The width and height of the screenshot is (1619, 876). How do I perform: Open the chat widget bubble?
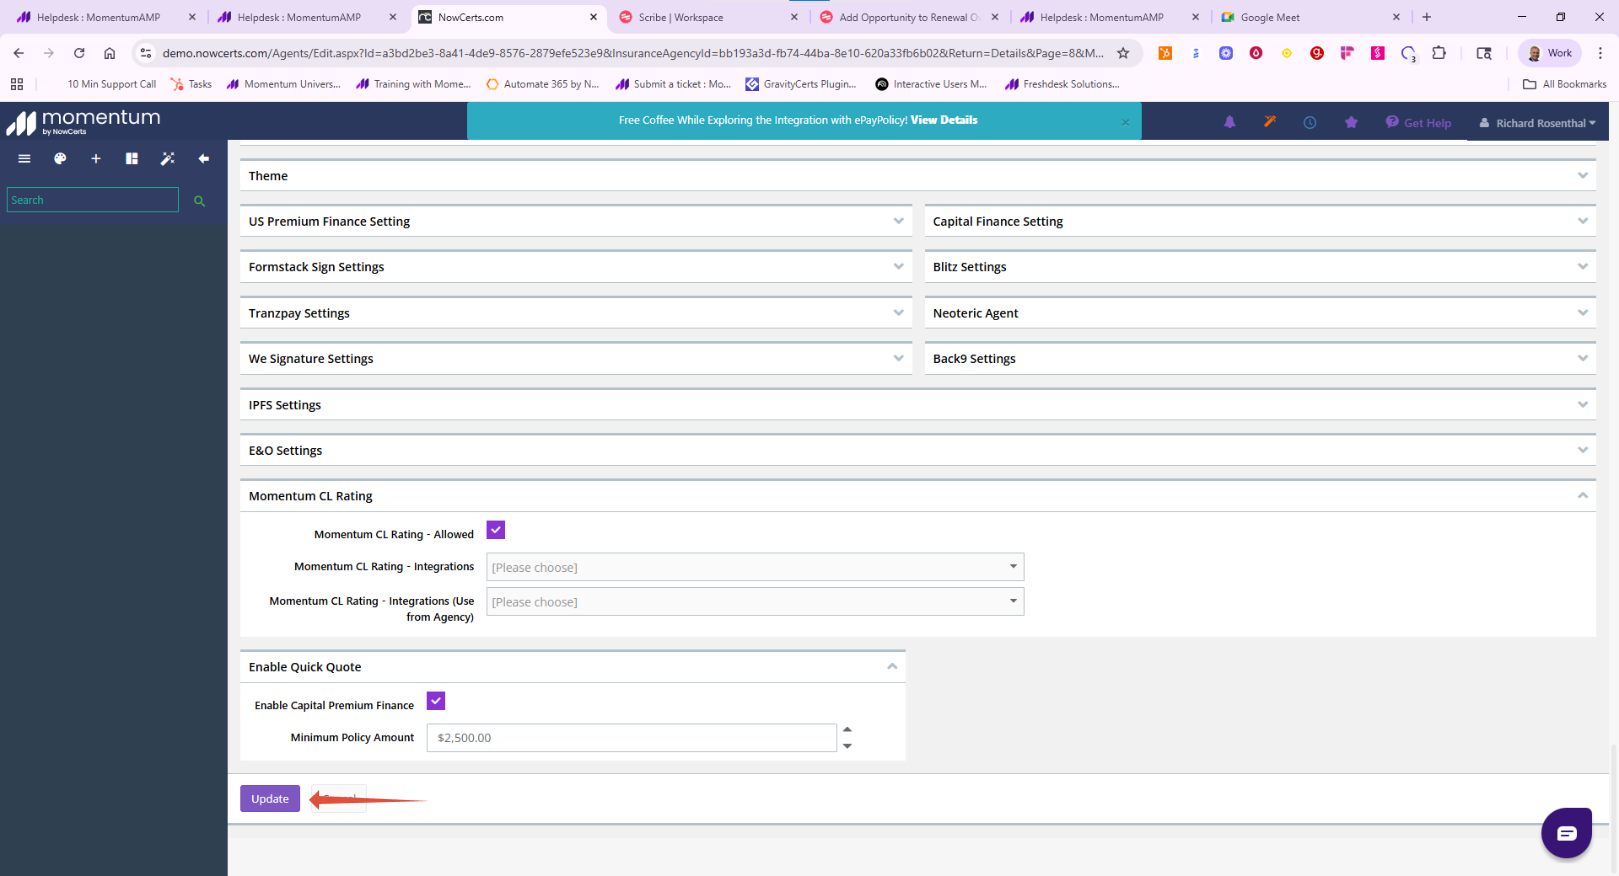pos(1566,833)
